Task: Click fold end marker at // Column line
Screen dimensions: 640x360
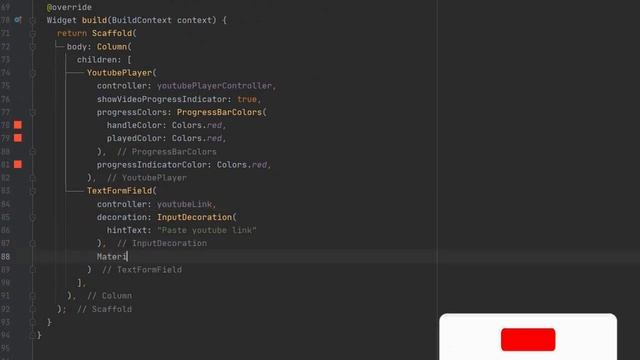Action: (33, 296)
